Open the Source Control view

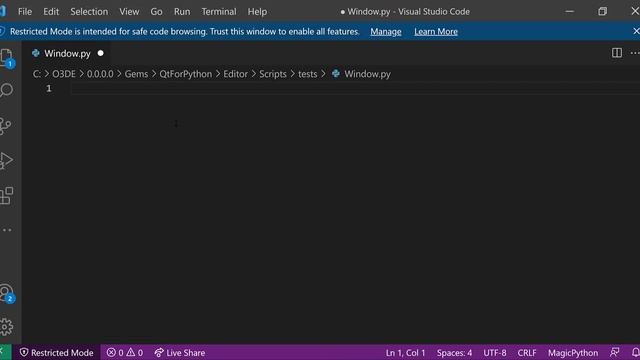coord(6,126)
